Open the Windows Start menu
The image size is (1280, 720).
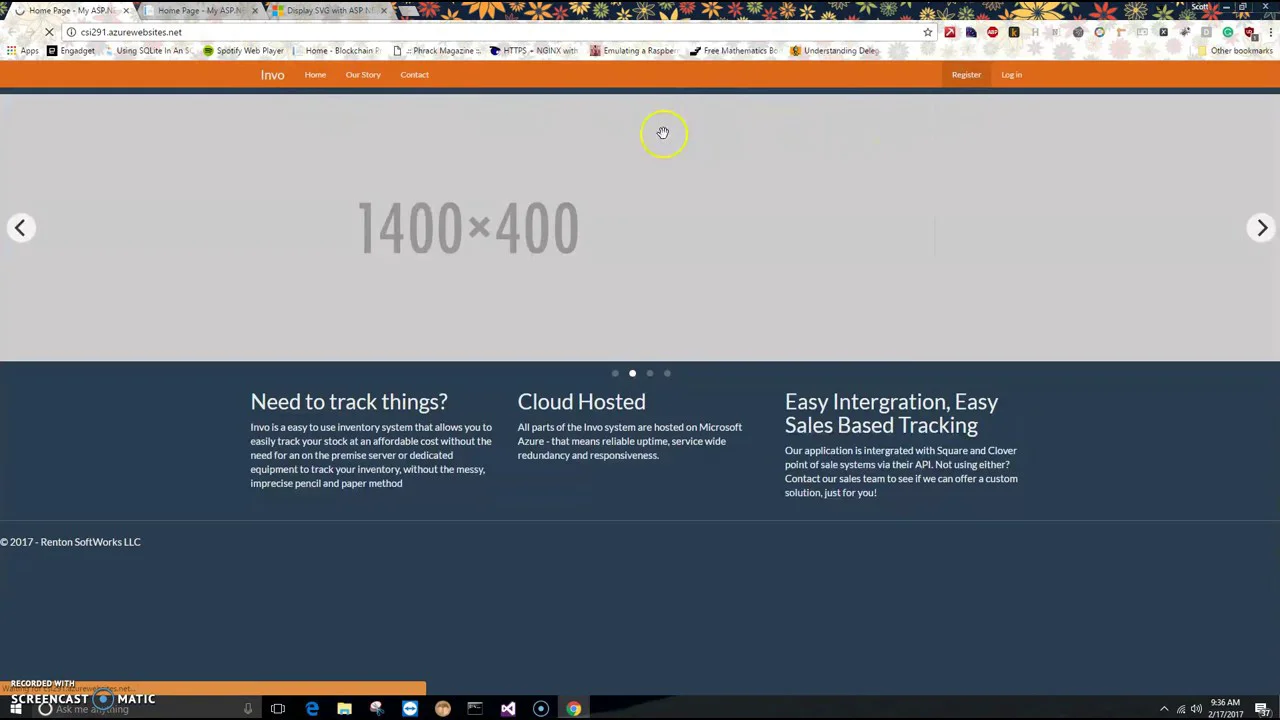pos(16,709)
